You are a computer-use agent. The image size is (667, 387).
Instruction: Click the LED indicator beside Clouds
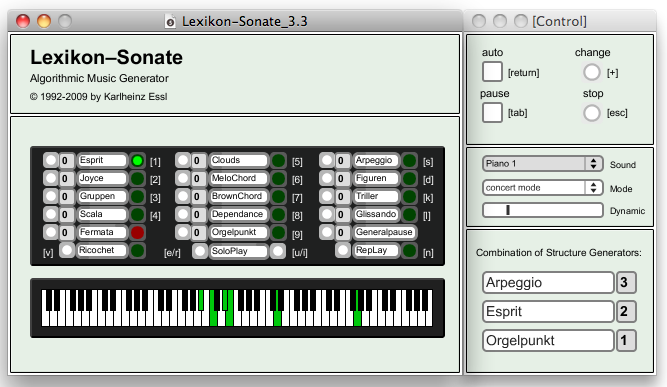point(278,160)
